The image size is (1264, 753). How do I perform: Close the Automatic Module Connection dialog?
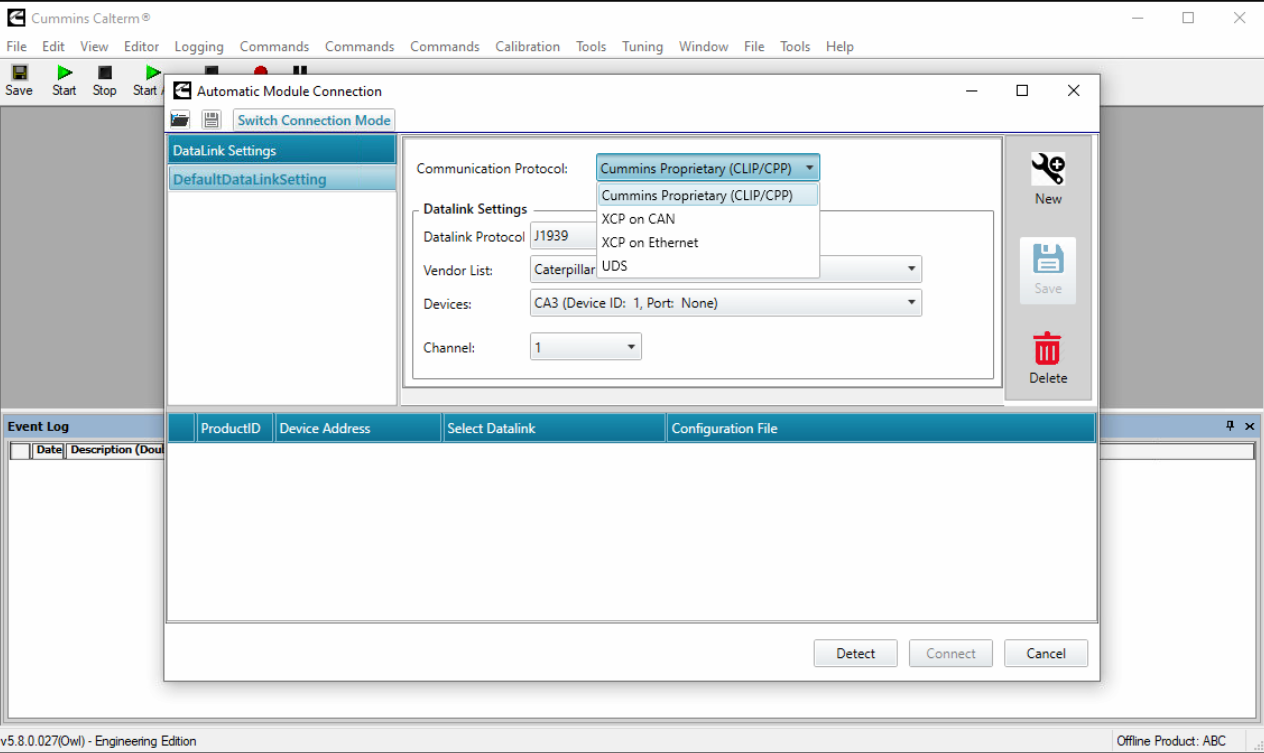1073,90
